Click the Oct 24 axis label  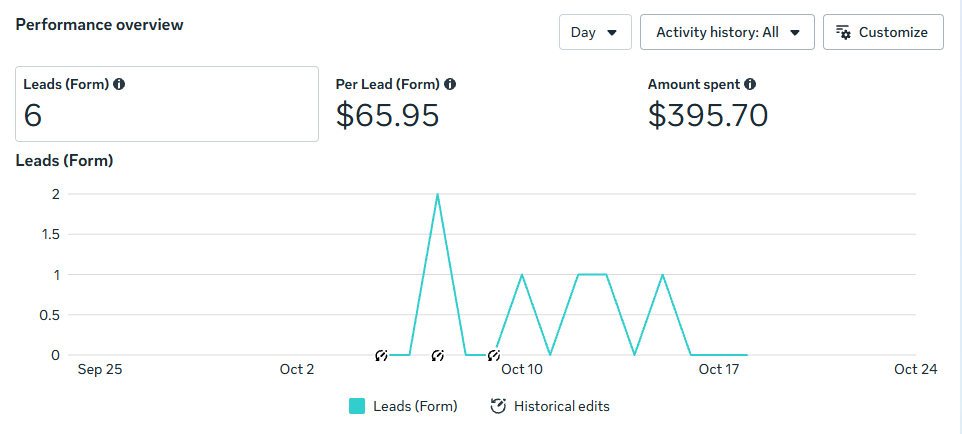click(916, 369)
